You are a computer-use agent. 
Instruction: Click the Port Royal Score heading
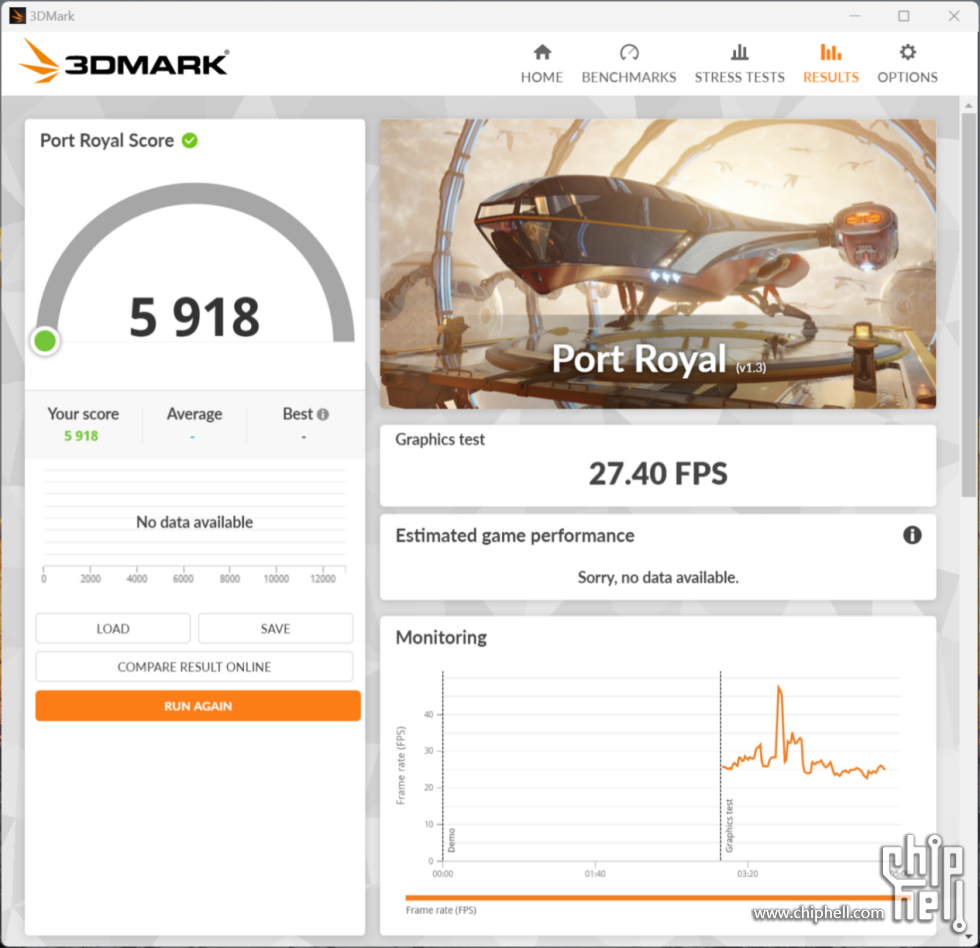point(107,141)
